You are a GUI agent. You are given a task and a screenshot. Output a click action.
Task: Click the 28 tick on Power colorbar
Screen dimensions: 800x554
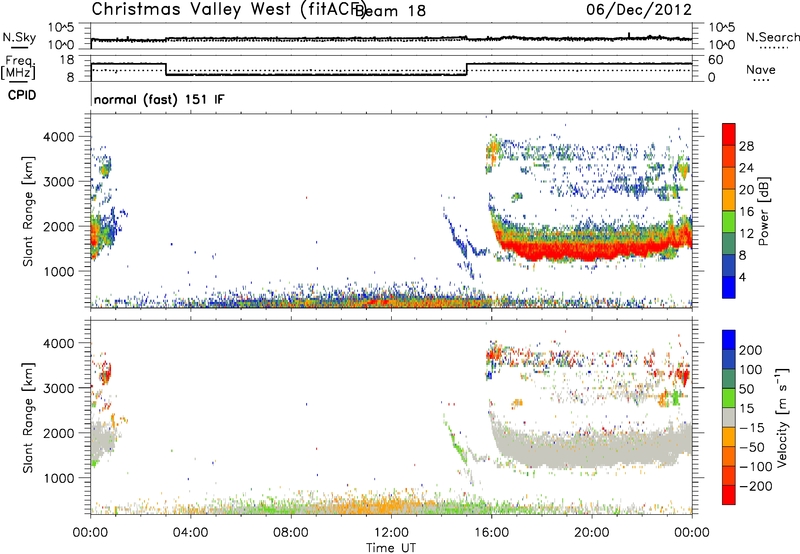coord(746,146)
